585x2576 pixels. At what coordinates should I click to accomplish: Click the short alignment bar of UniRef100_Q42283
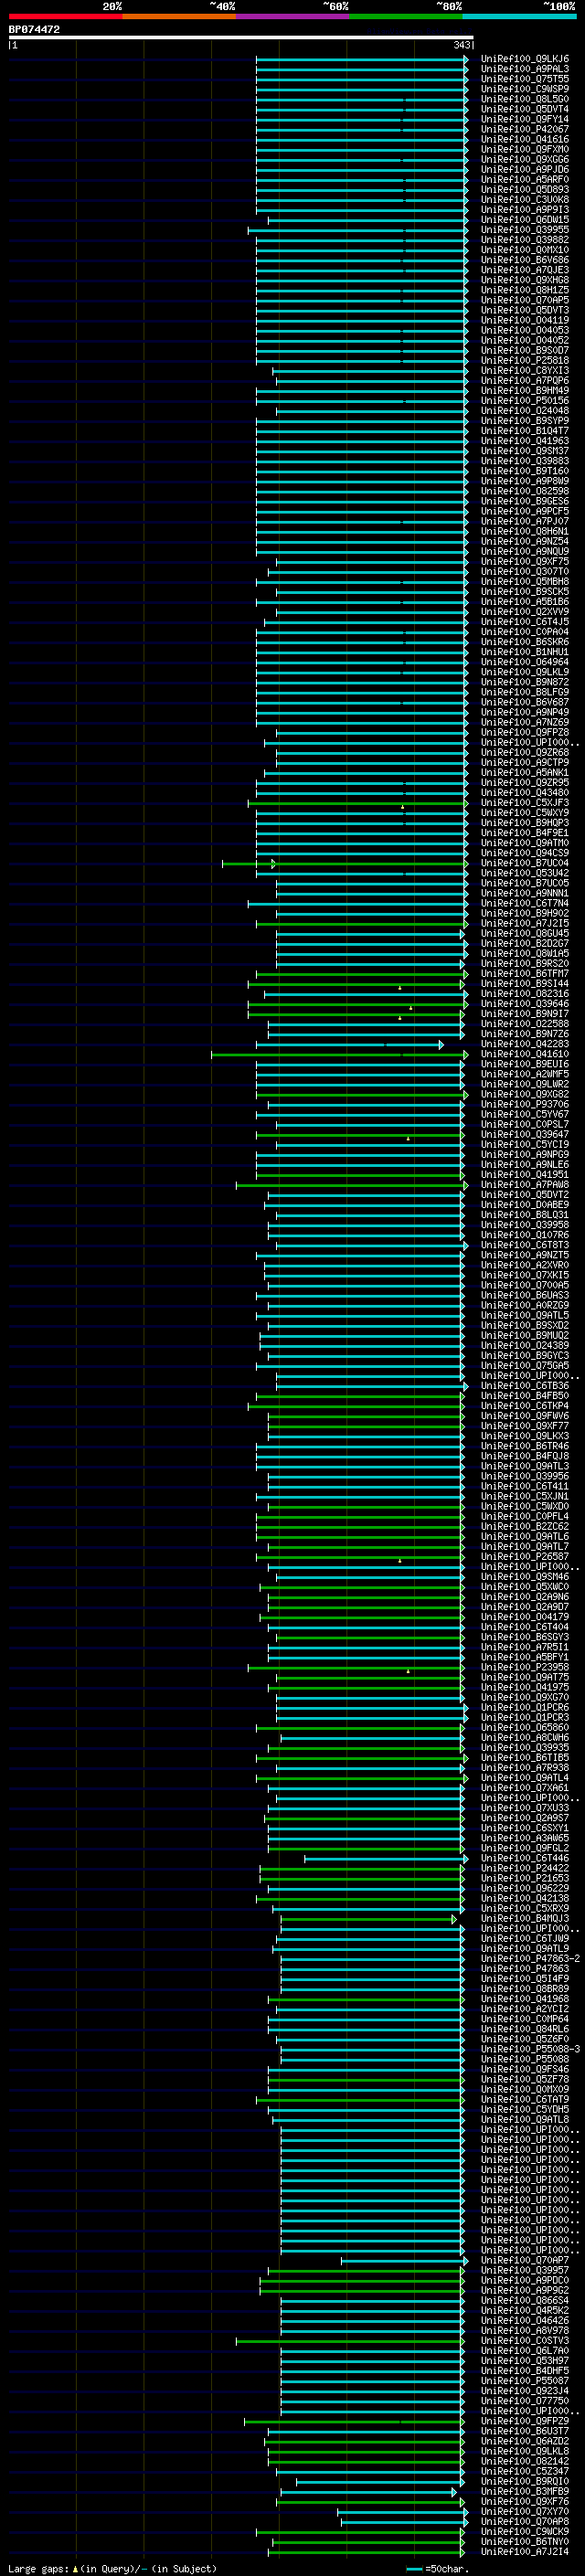(x=350, y=1044)
